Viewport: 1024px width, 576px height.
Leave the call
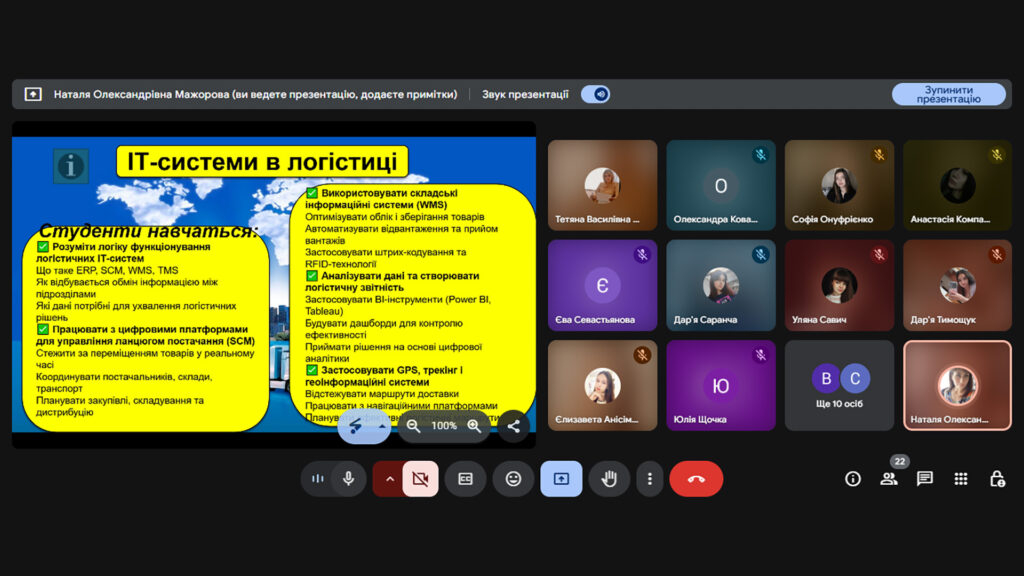[696, 479]
